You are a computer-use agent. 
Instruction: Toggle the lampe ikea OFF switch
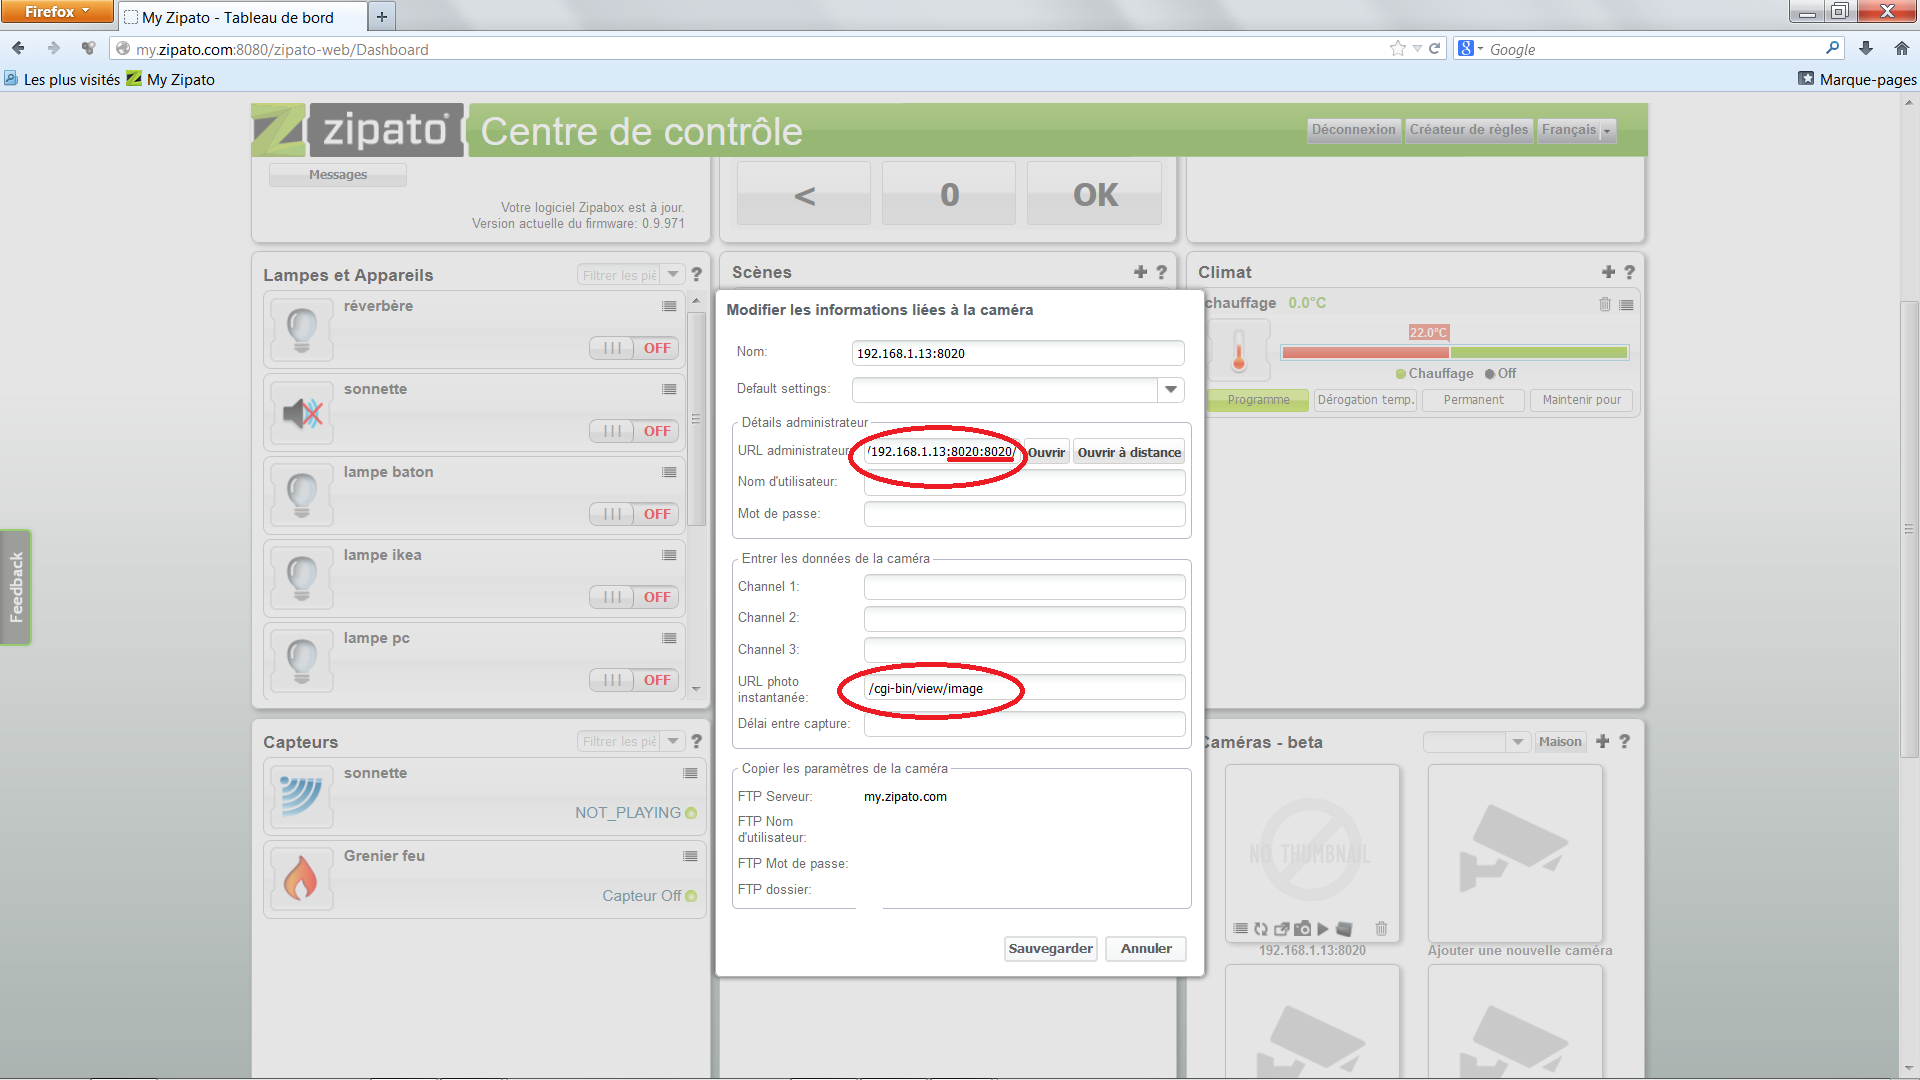634,597
